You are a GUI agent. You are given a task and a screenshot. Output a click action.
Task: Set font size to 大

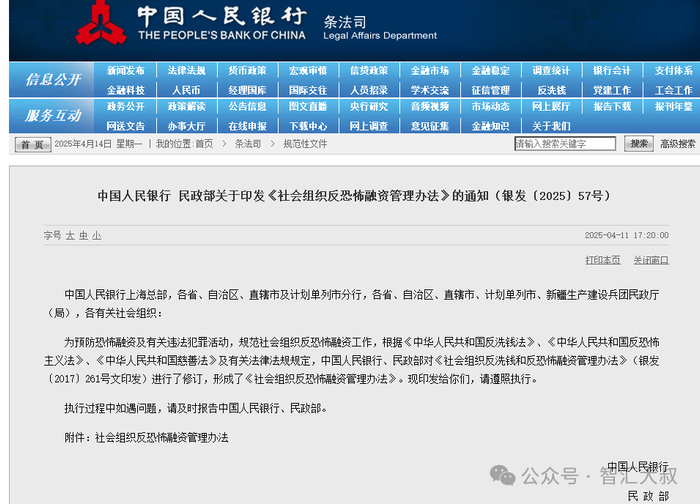pos(70,236)
